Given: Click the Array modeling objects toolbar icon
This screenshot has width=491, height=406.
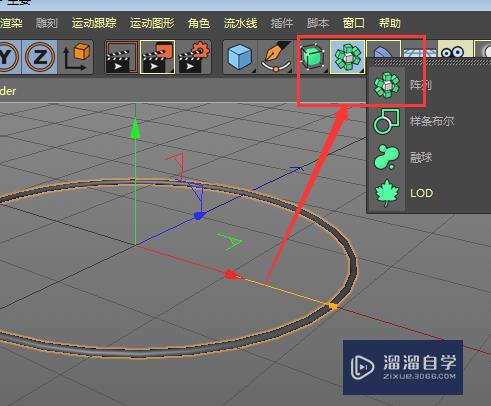Looking at the screenshot, I should [x=347, y=57].
